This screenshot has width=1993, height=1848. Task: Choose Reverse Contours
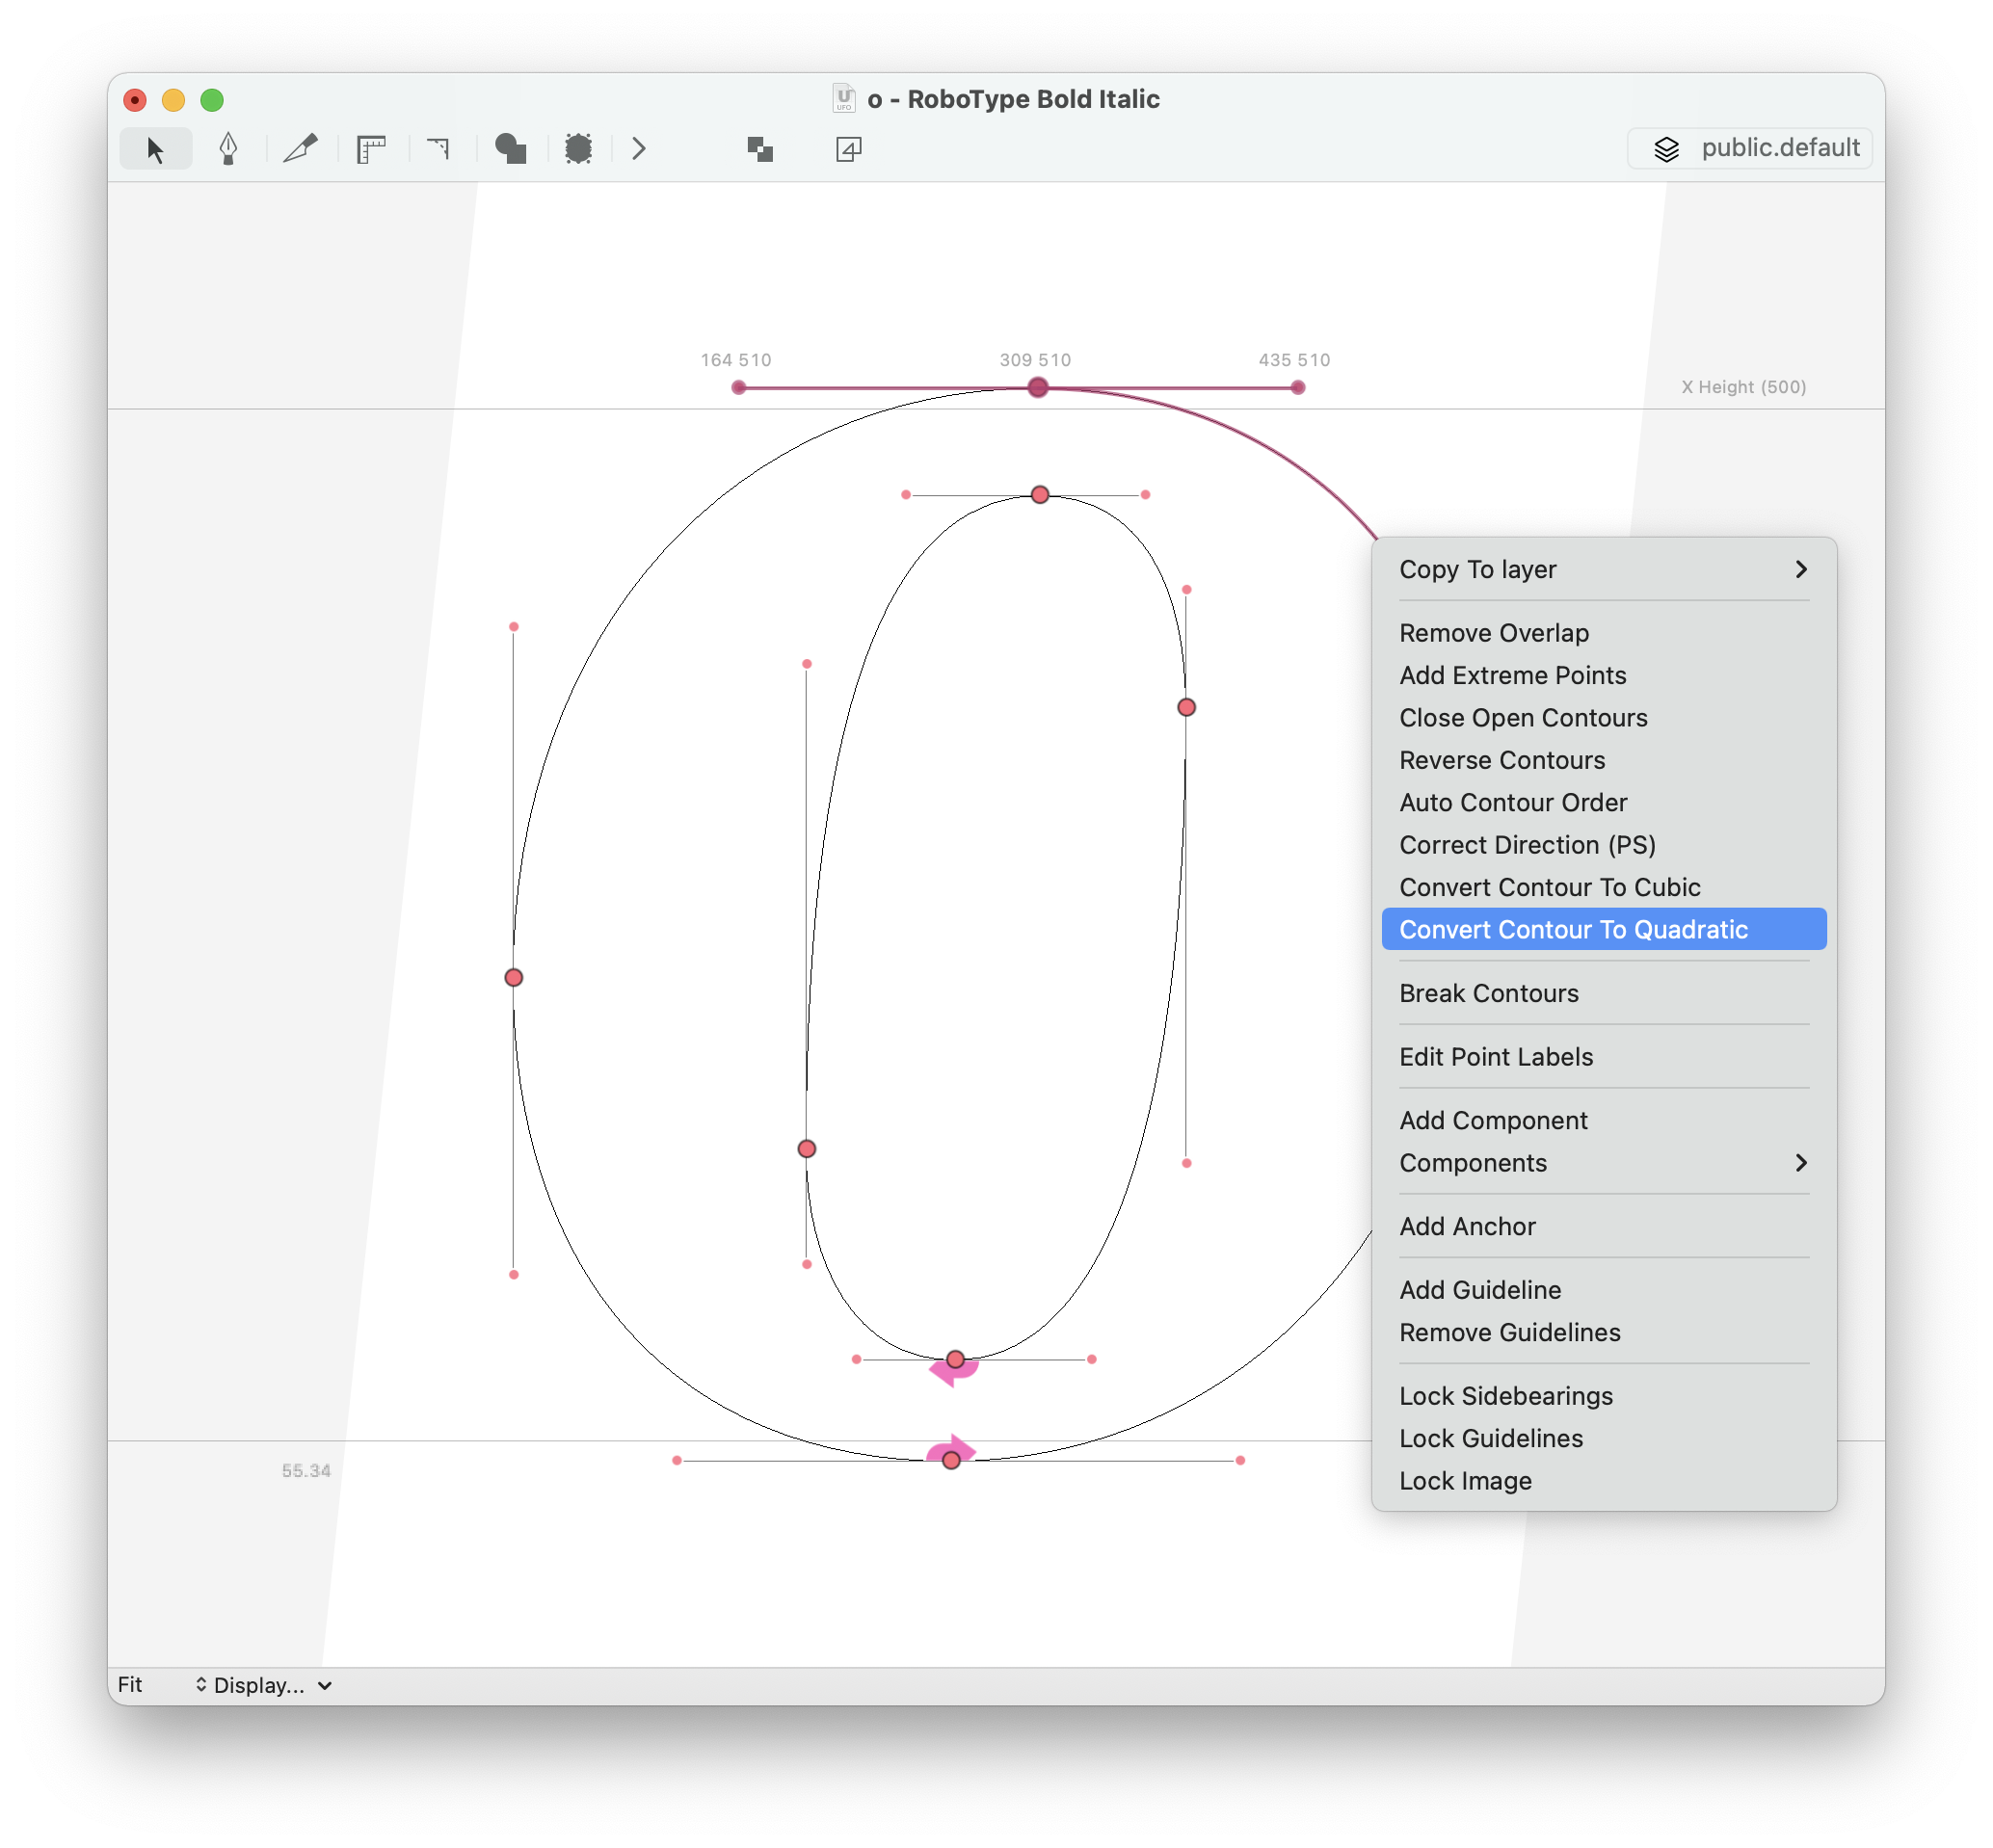[x=1604, y=760]
